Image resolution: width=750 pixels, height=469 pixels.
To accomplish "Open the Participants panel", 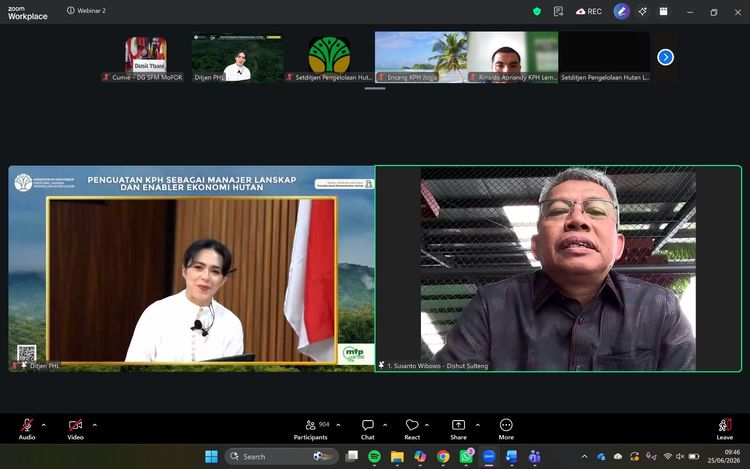I will click(310, 429).
